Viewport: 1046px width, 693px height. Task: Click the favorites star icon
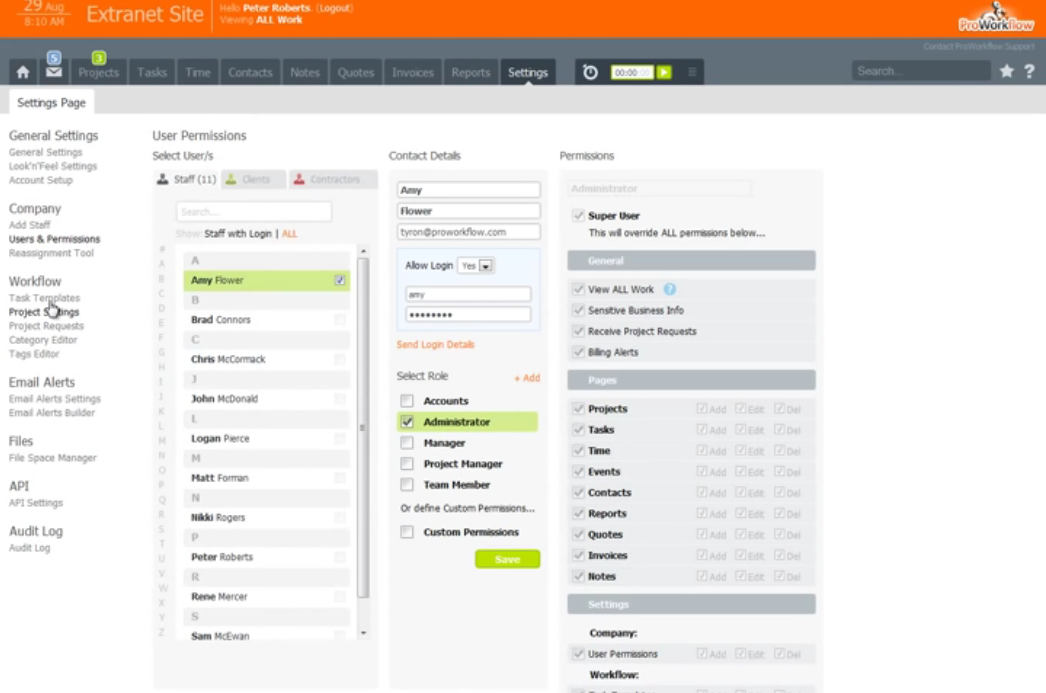point(1007,71)
